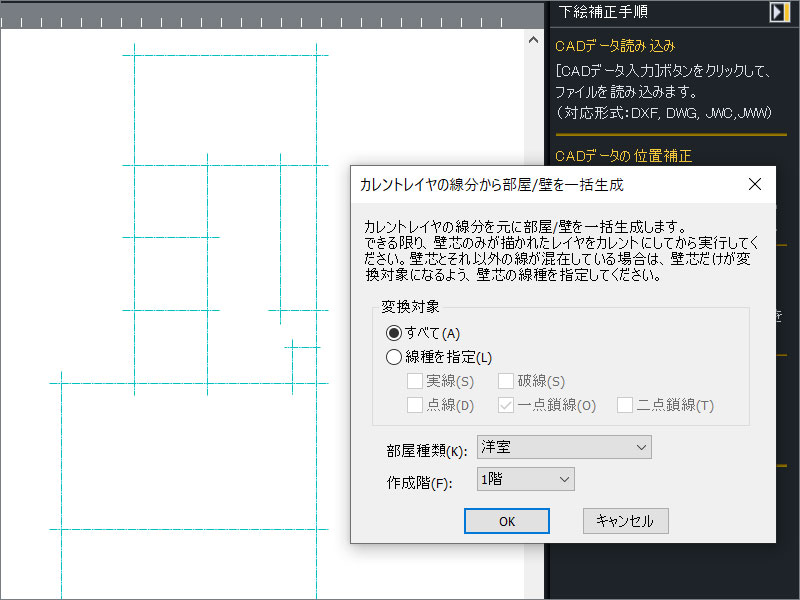Click the black arrow icon beside 下絵補正手順 title

pos(780,11)
